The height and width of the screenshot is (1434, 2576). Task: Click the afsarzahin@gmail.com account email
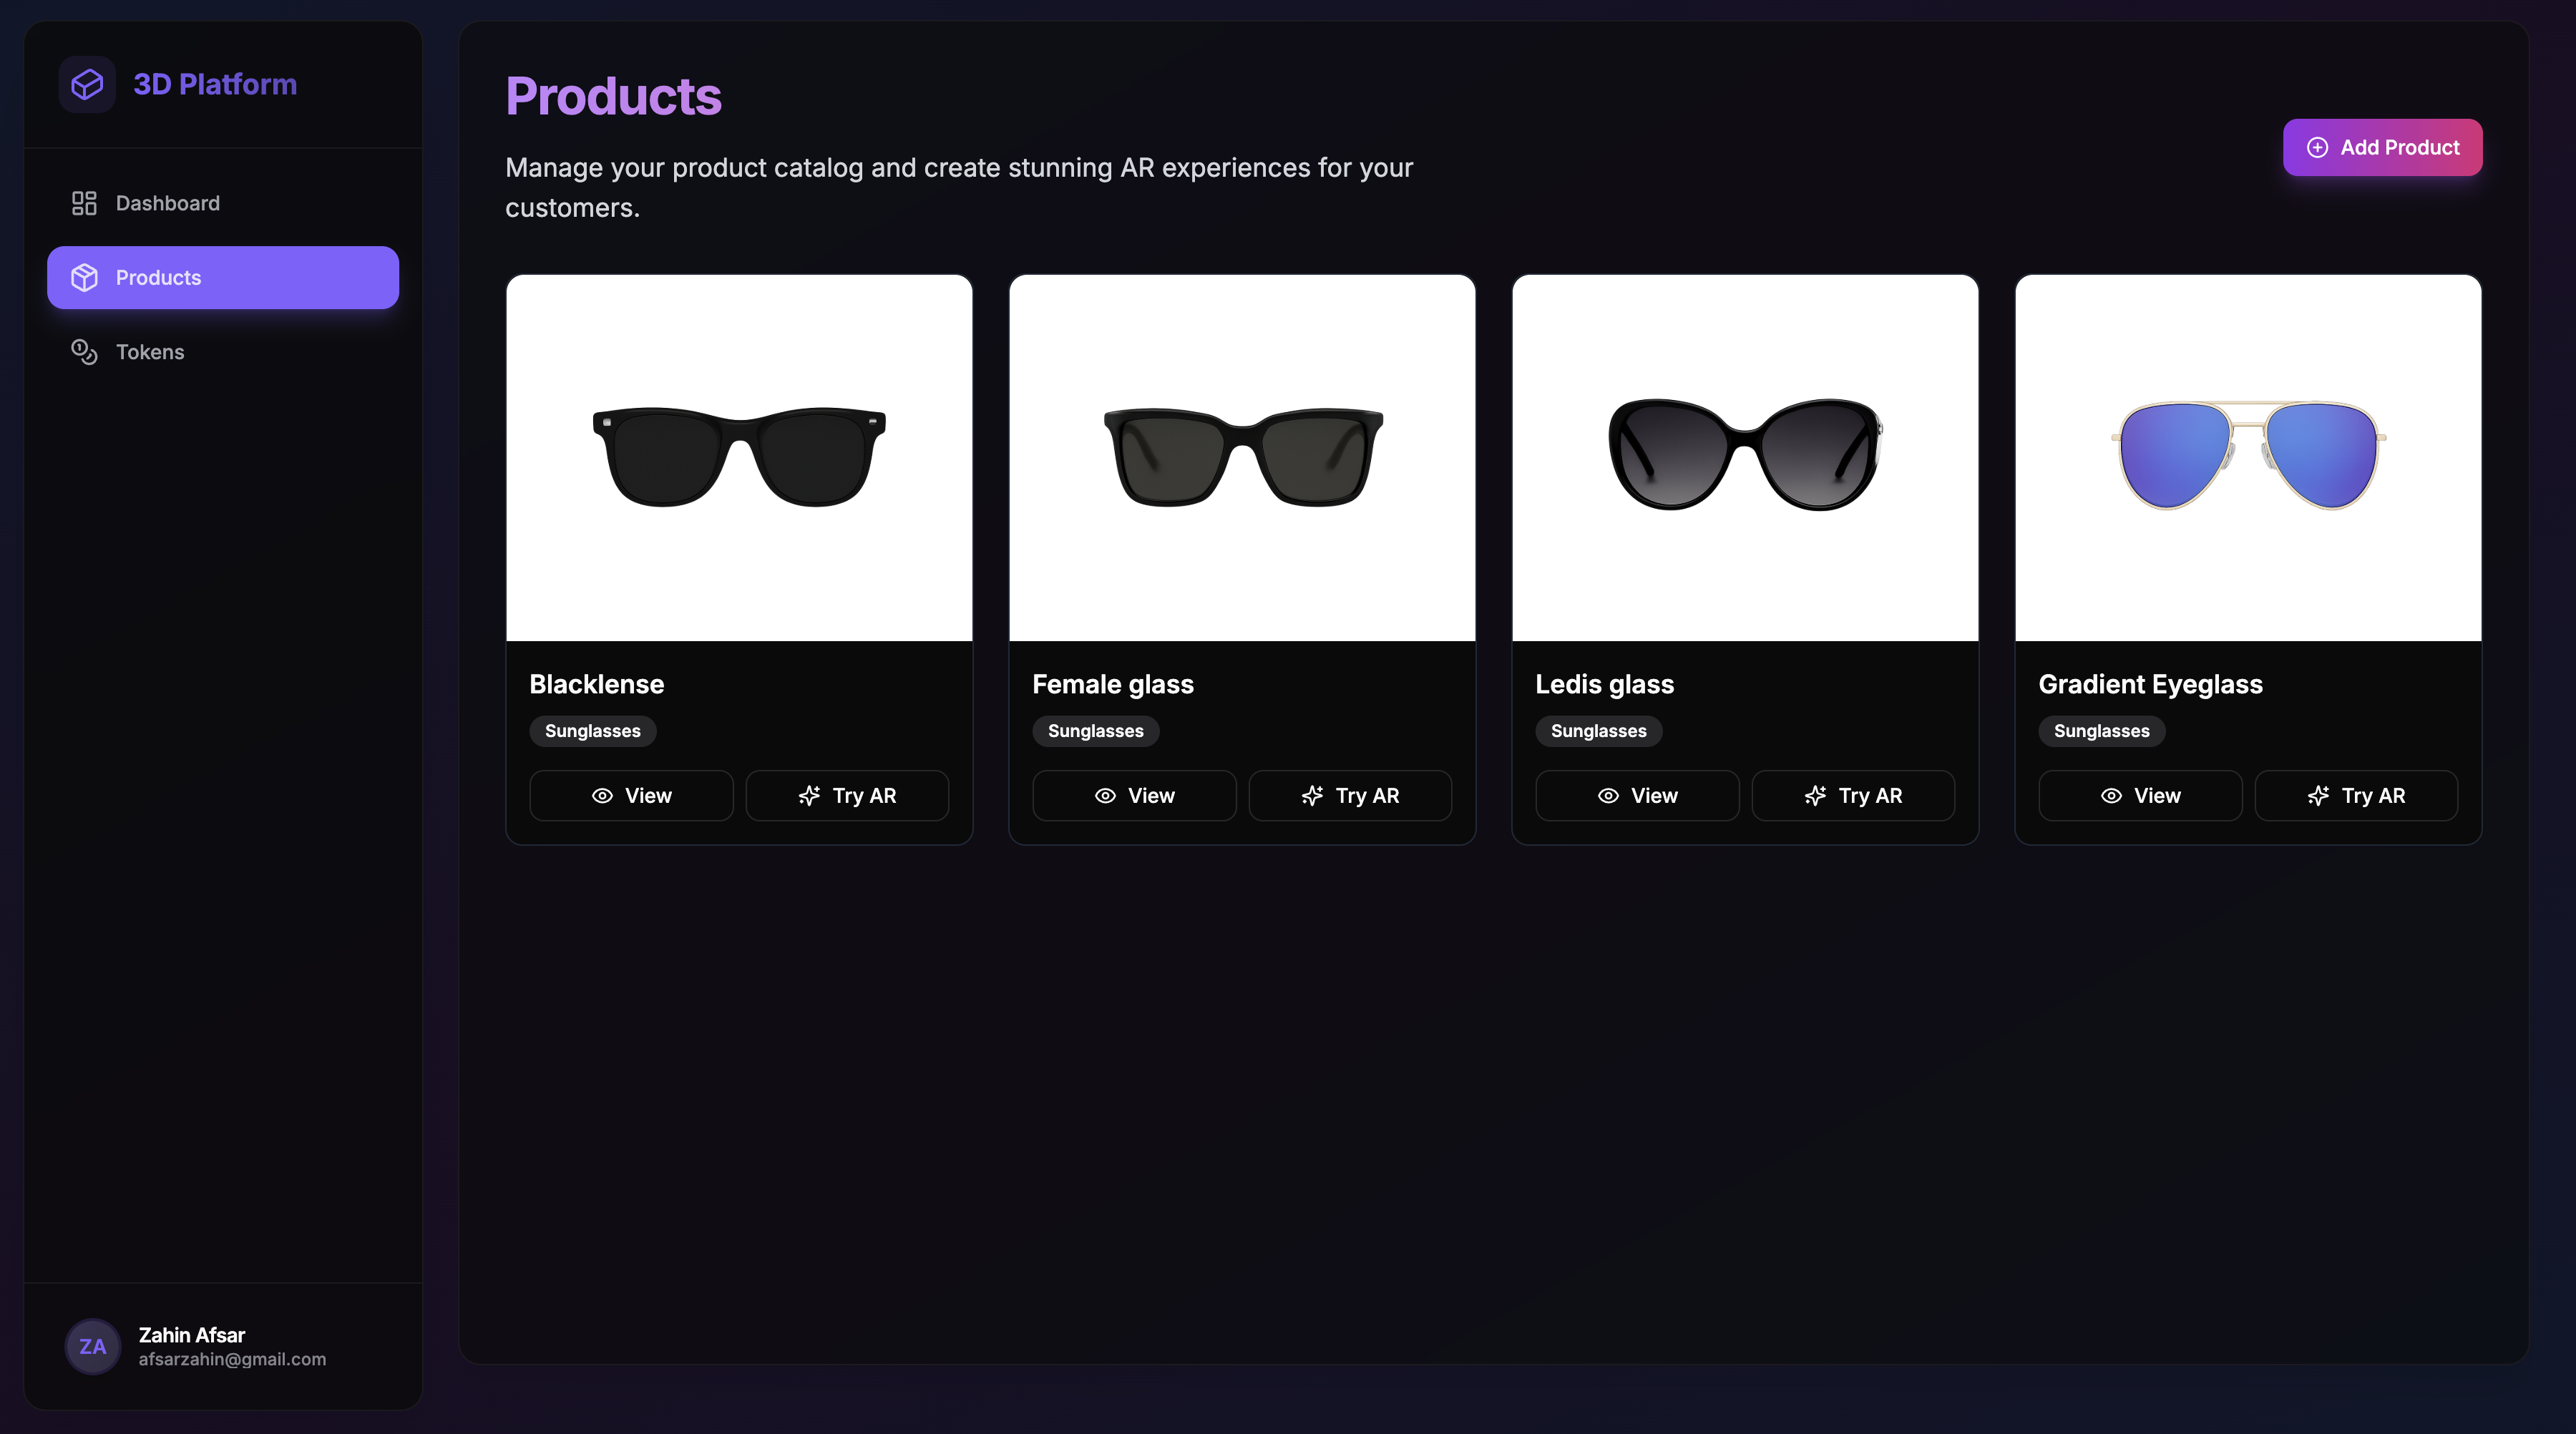[x=232, y=1359]
